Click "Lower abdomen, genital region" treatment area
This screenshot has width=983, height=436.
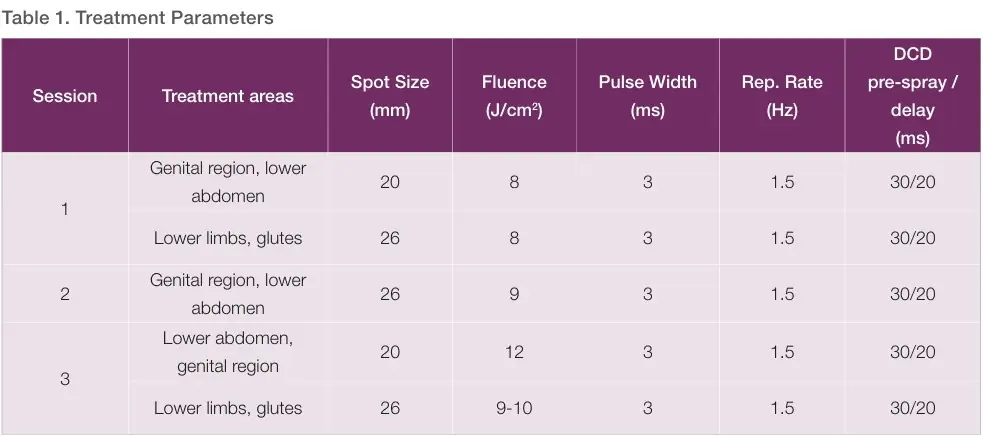click(228, 352)
